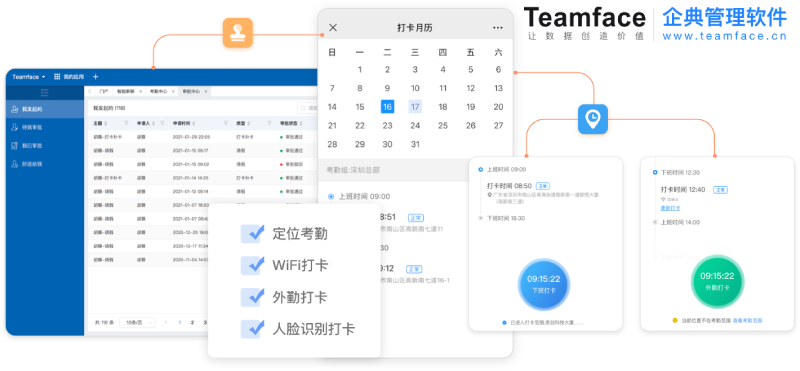Sort by the 主题 column arrows
This screenshot has height=371, width=800.
(106, 123)
